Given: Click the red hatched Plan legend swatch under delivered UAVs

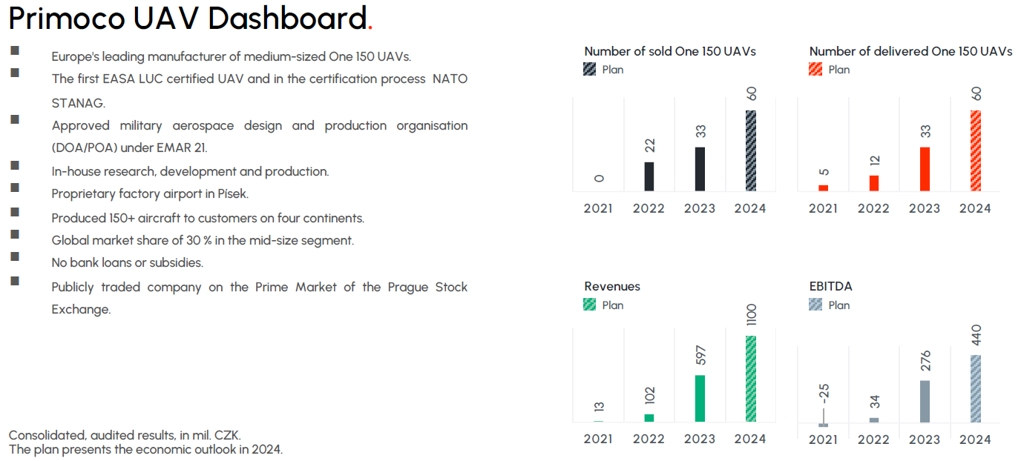Looking at the screenshot, I should [816, 70].
